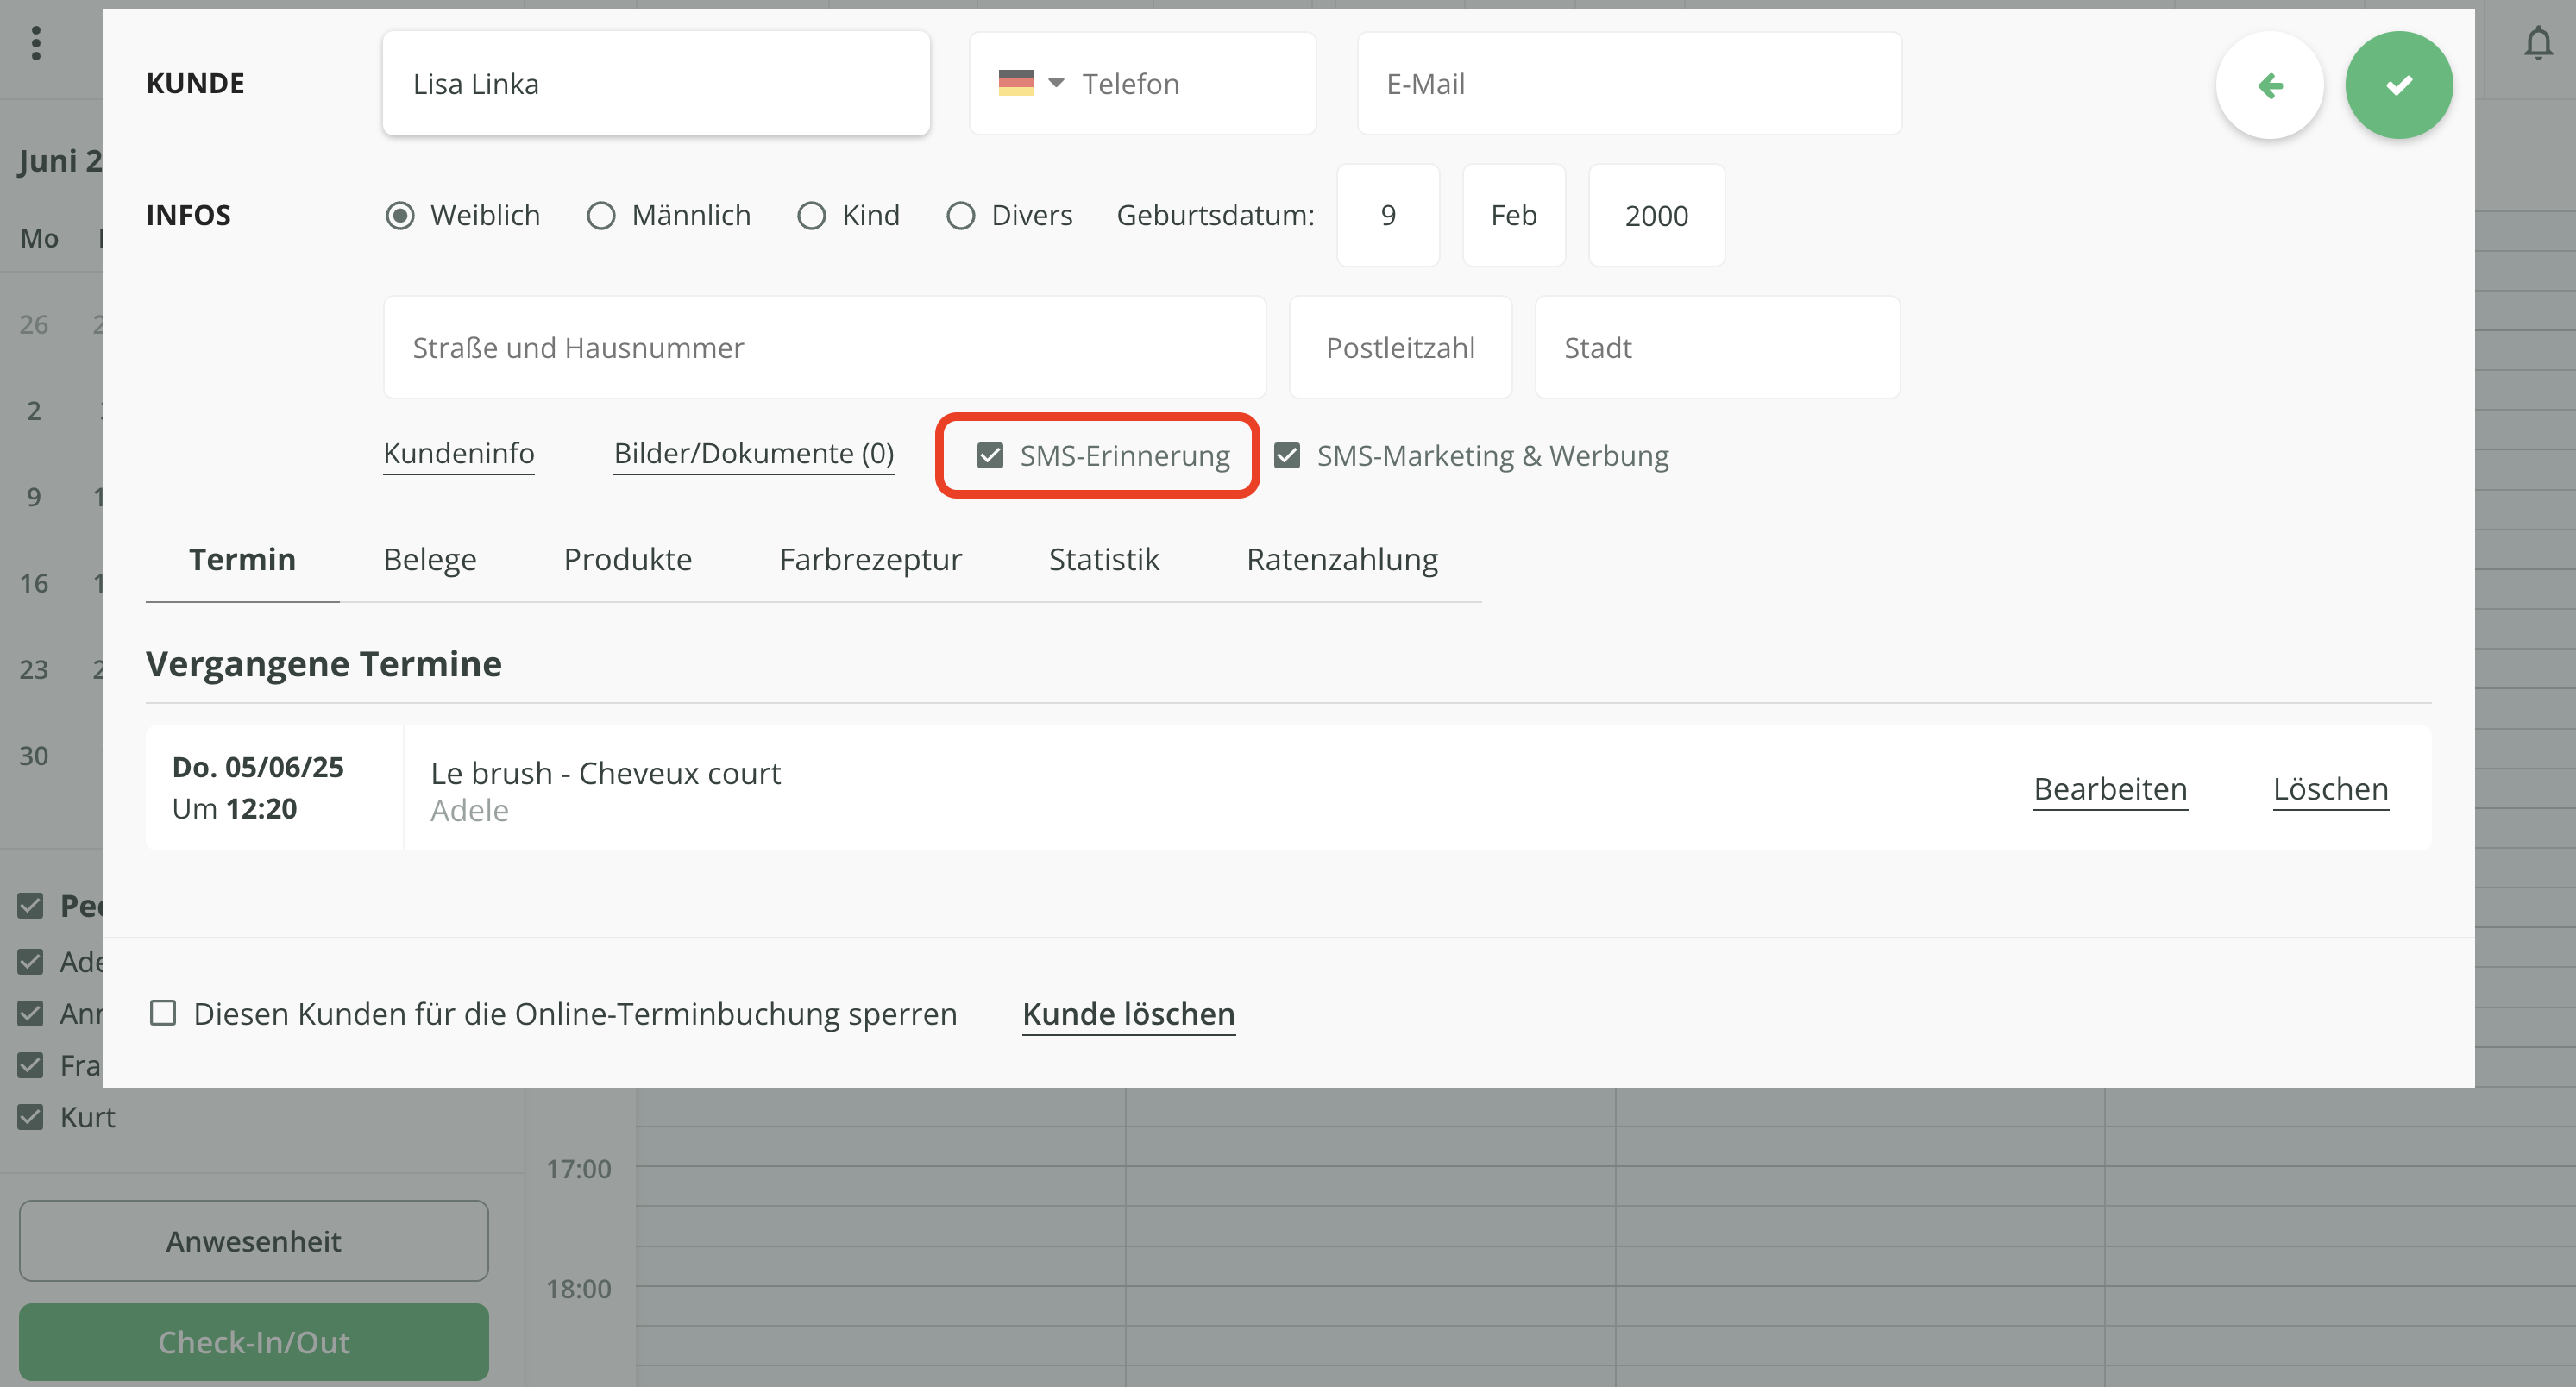Open the three-dot menu icon

click(37, 44)
